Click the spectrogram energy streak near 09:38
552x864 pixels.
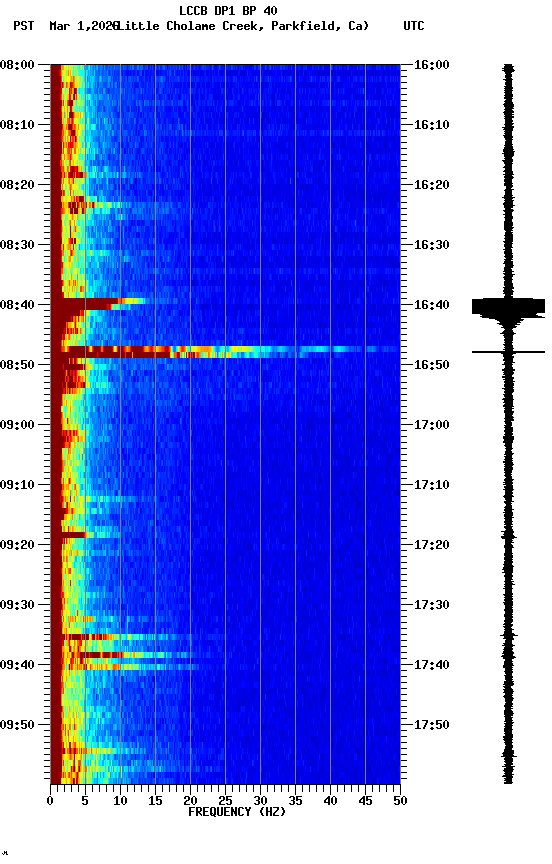point(135,655)
